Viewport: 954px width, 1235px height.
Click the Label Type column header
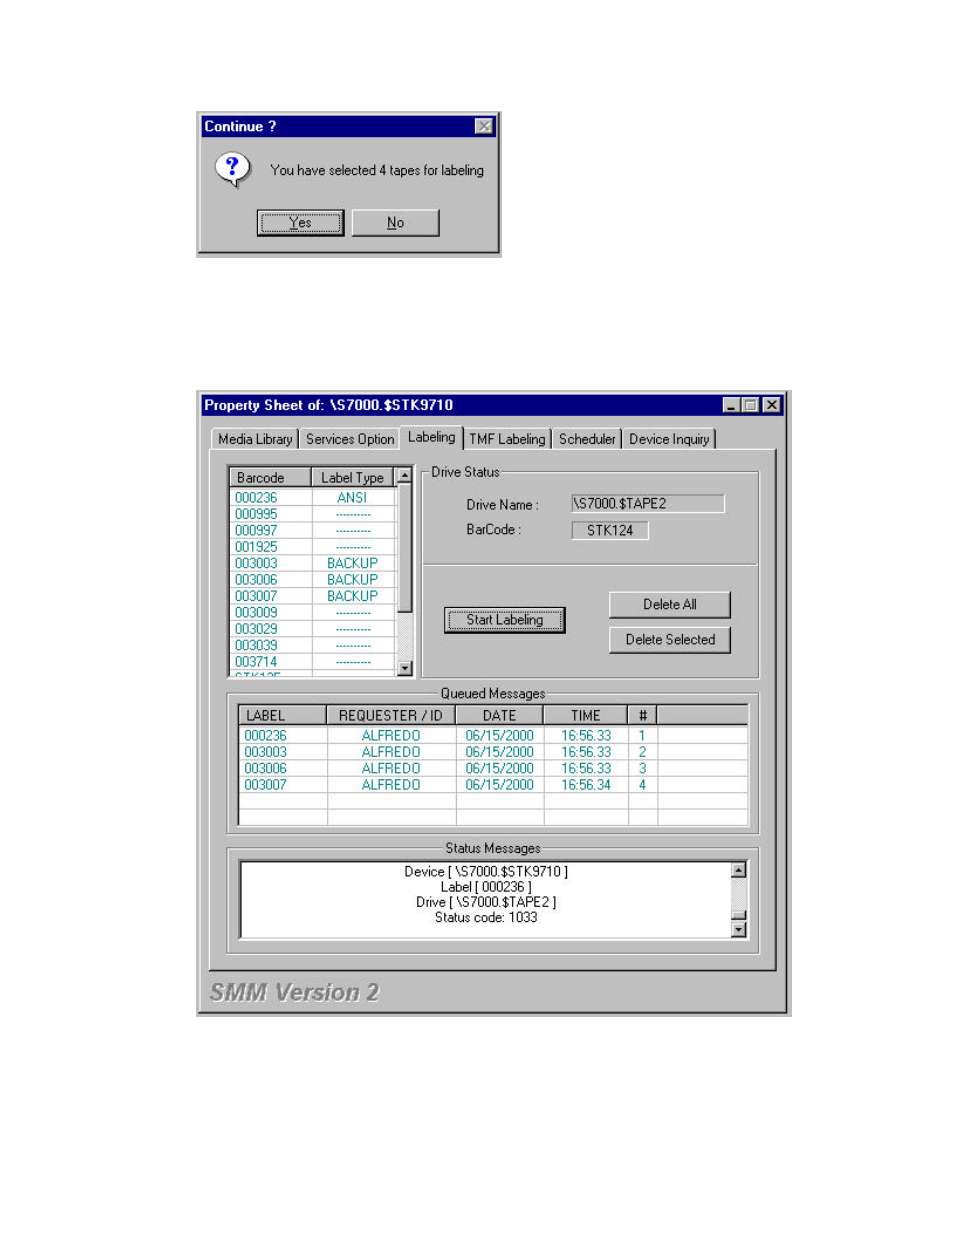(x=353, y=477)
